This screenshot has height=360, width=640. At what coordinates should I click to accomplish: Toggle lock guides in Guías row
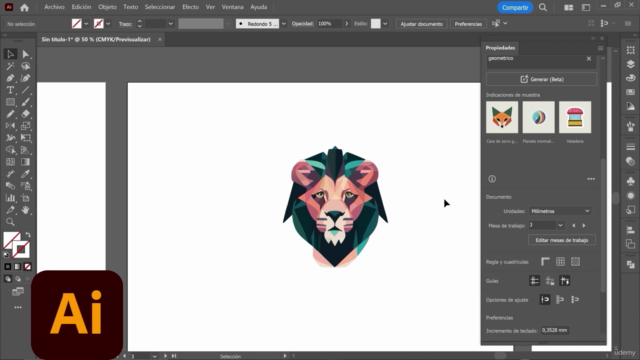(x=550, y=281)
